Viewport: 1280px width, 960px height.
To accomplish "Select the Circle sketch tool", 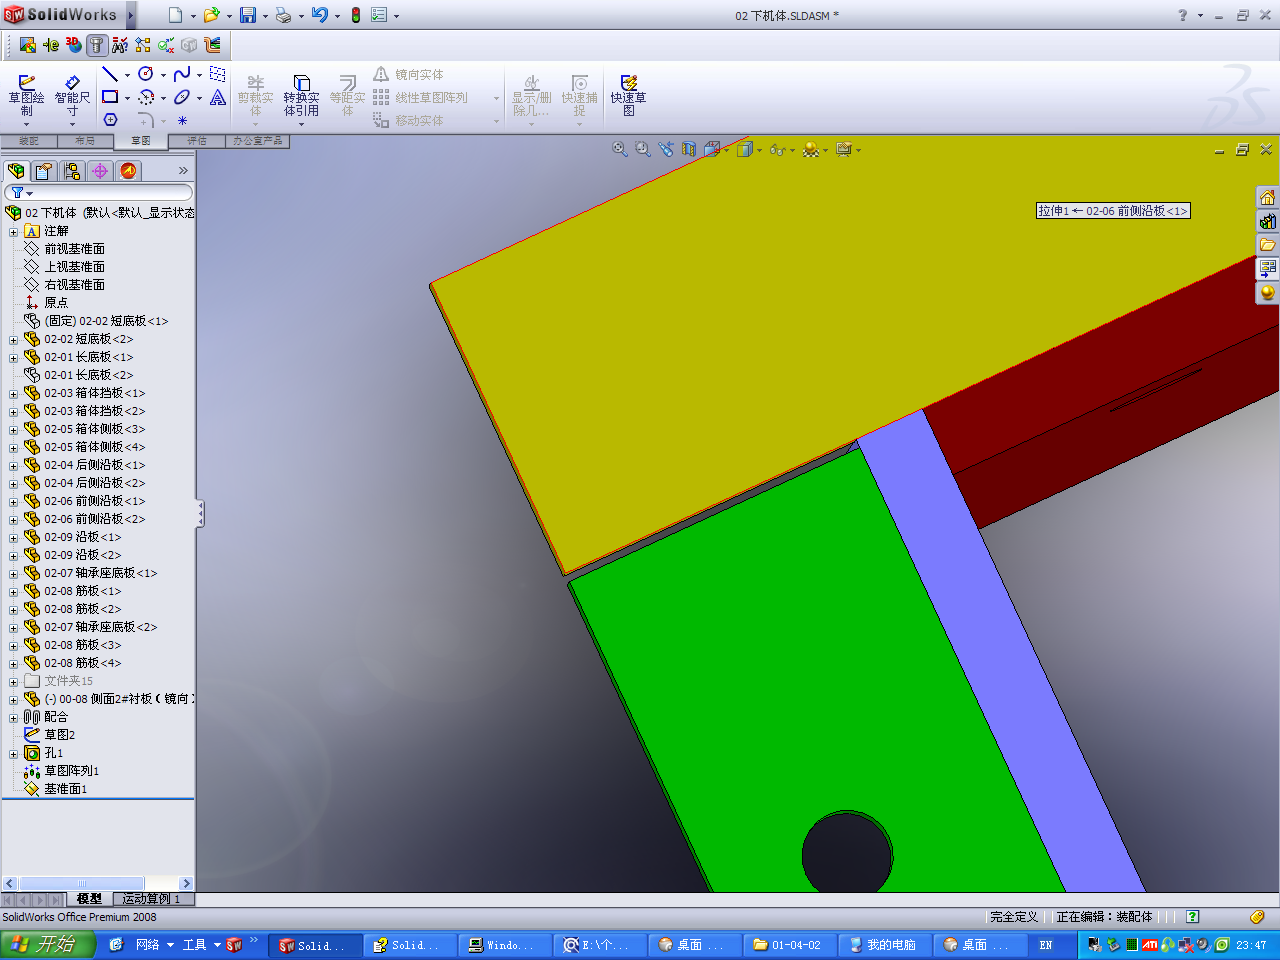I will tap(146, 74).
